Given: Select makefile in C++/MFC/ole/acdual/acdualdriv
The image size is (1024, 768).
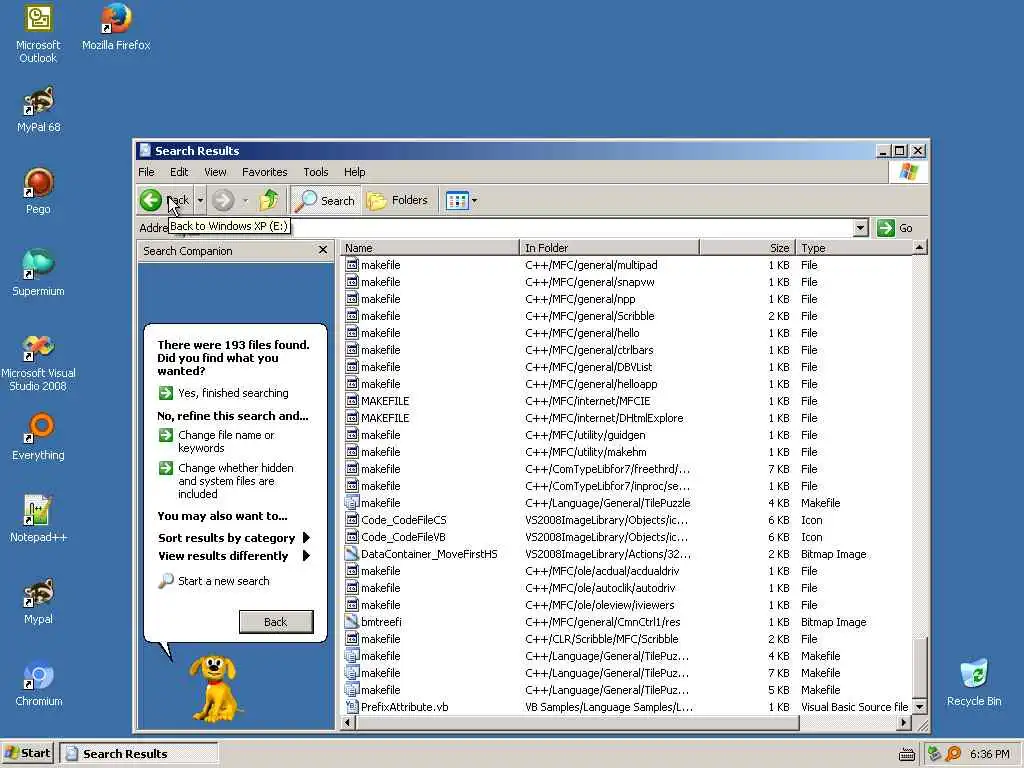Looking at the screenshot, I should 381,571.
